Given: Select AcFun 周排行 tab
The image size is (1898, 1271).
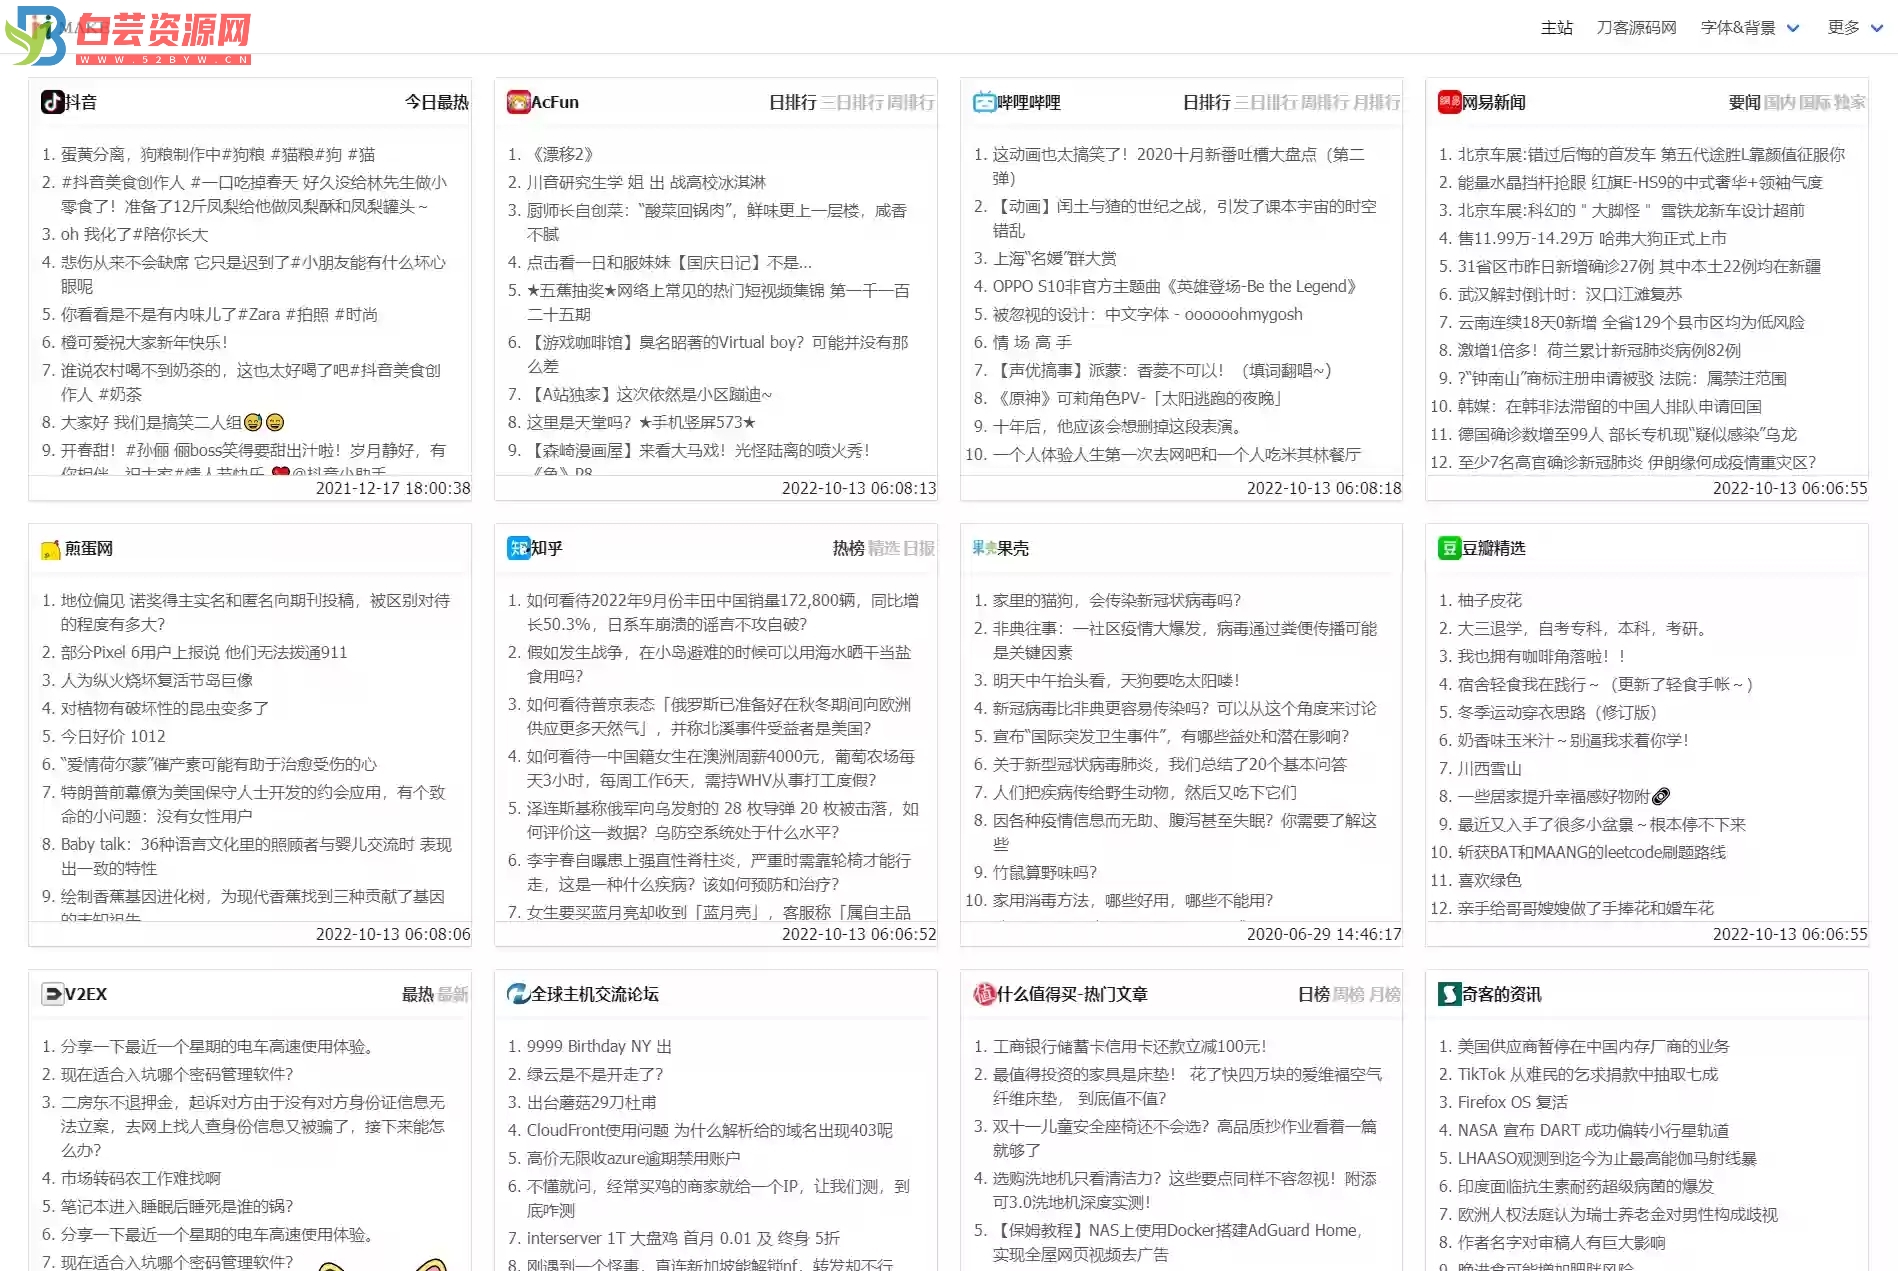Looking at the screenshot, I should 911,102.
